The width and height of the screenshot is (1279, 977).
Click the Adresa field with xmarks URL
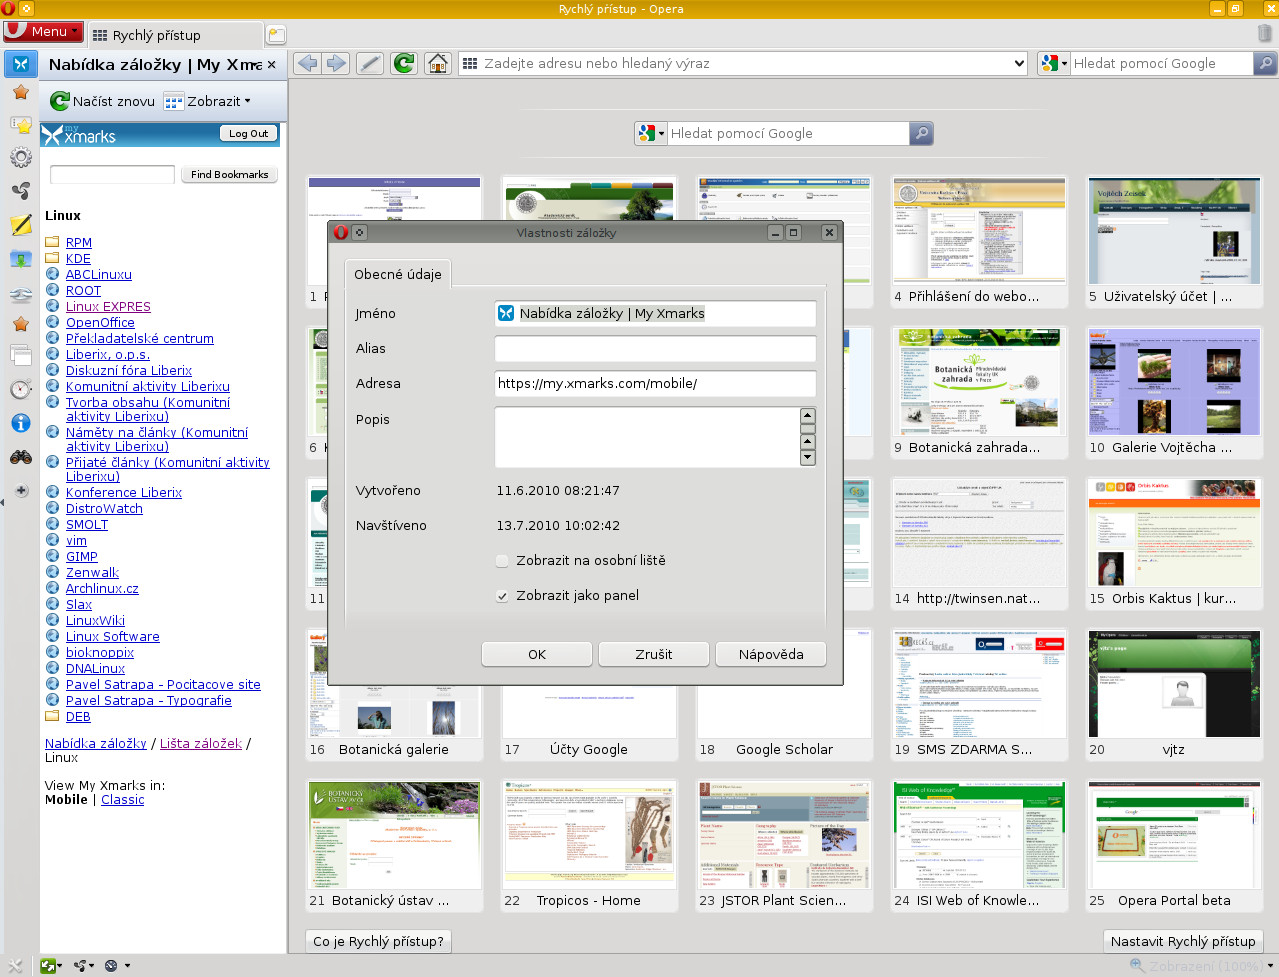(x=656, y=384)
